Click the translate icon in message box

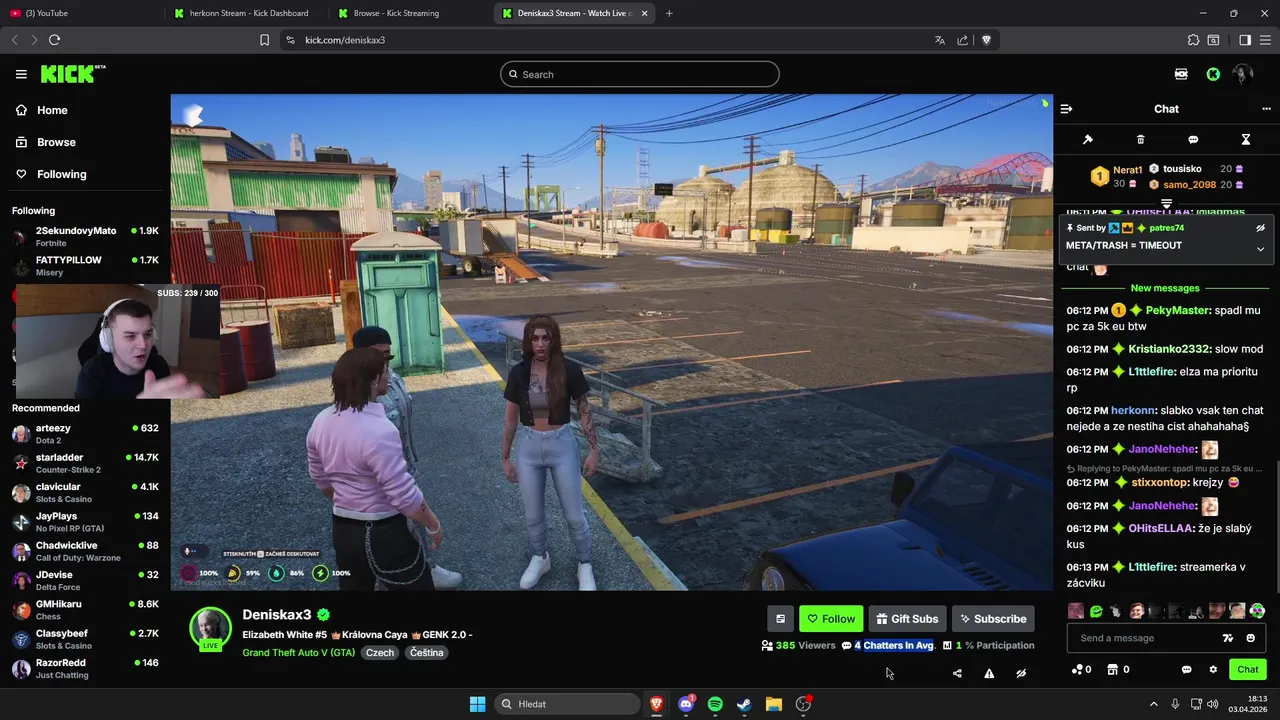(x=1228, y=638)
